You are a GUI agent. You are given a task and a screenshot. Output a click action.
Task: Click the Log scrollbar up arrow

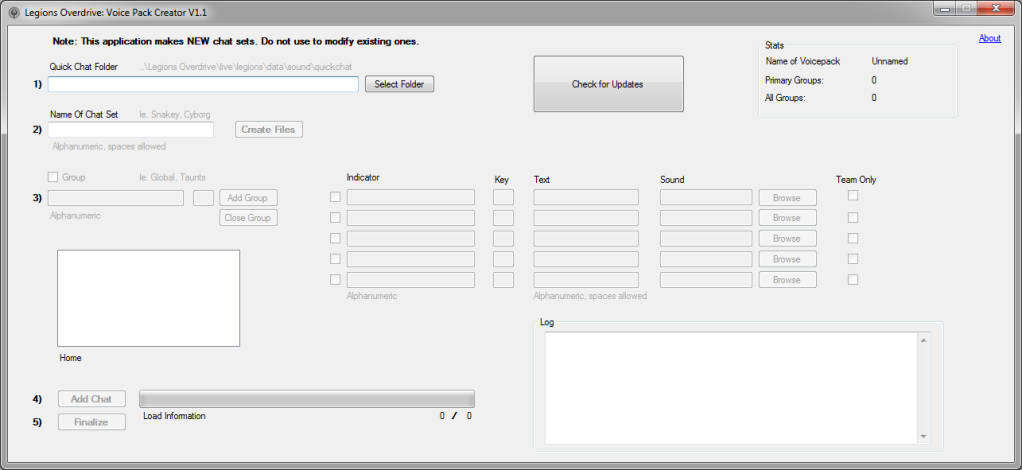924,340
